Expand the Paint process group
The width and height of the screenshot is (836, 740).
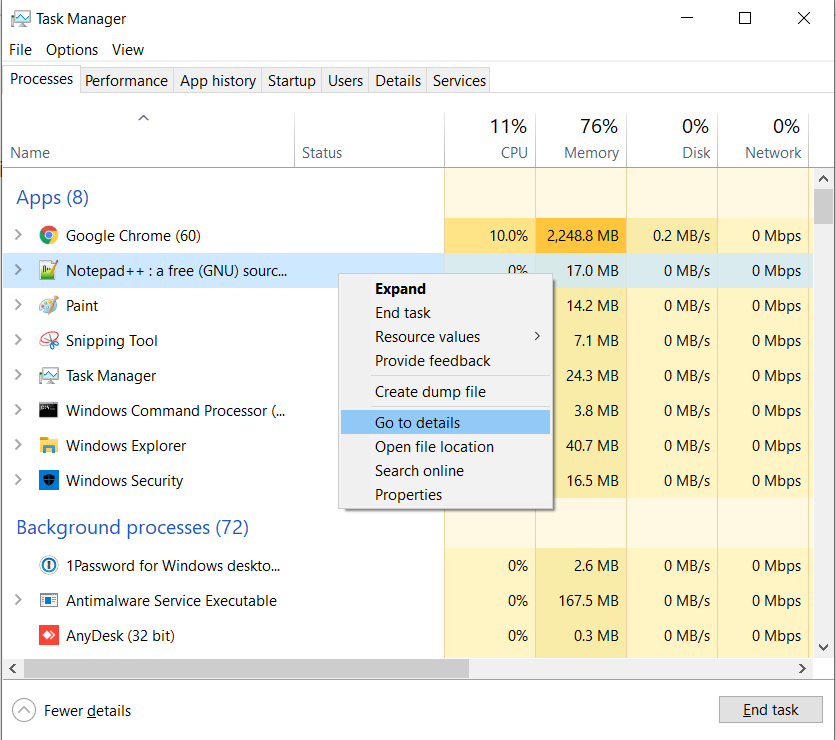point(18,304)
